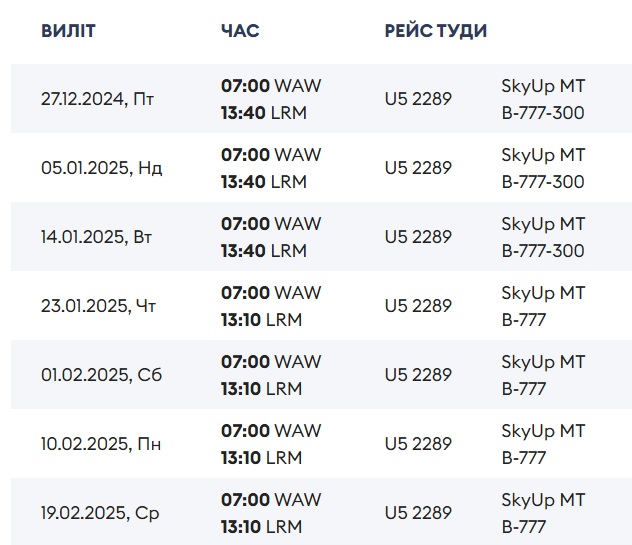Pick the 23.01.2025, Чт departure date
Screen dimensions: 632x545
click(x=99, y=306)
